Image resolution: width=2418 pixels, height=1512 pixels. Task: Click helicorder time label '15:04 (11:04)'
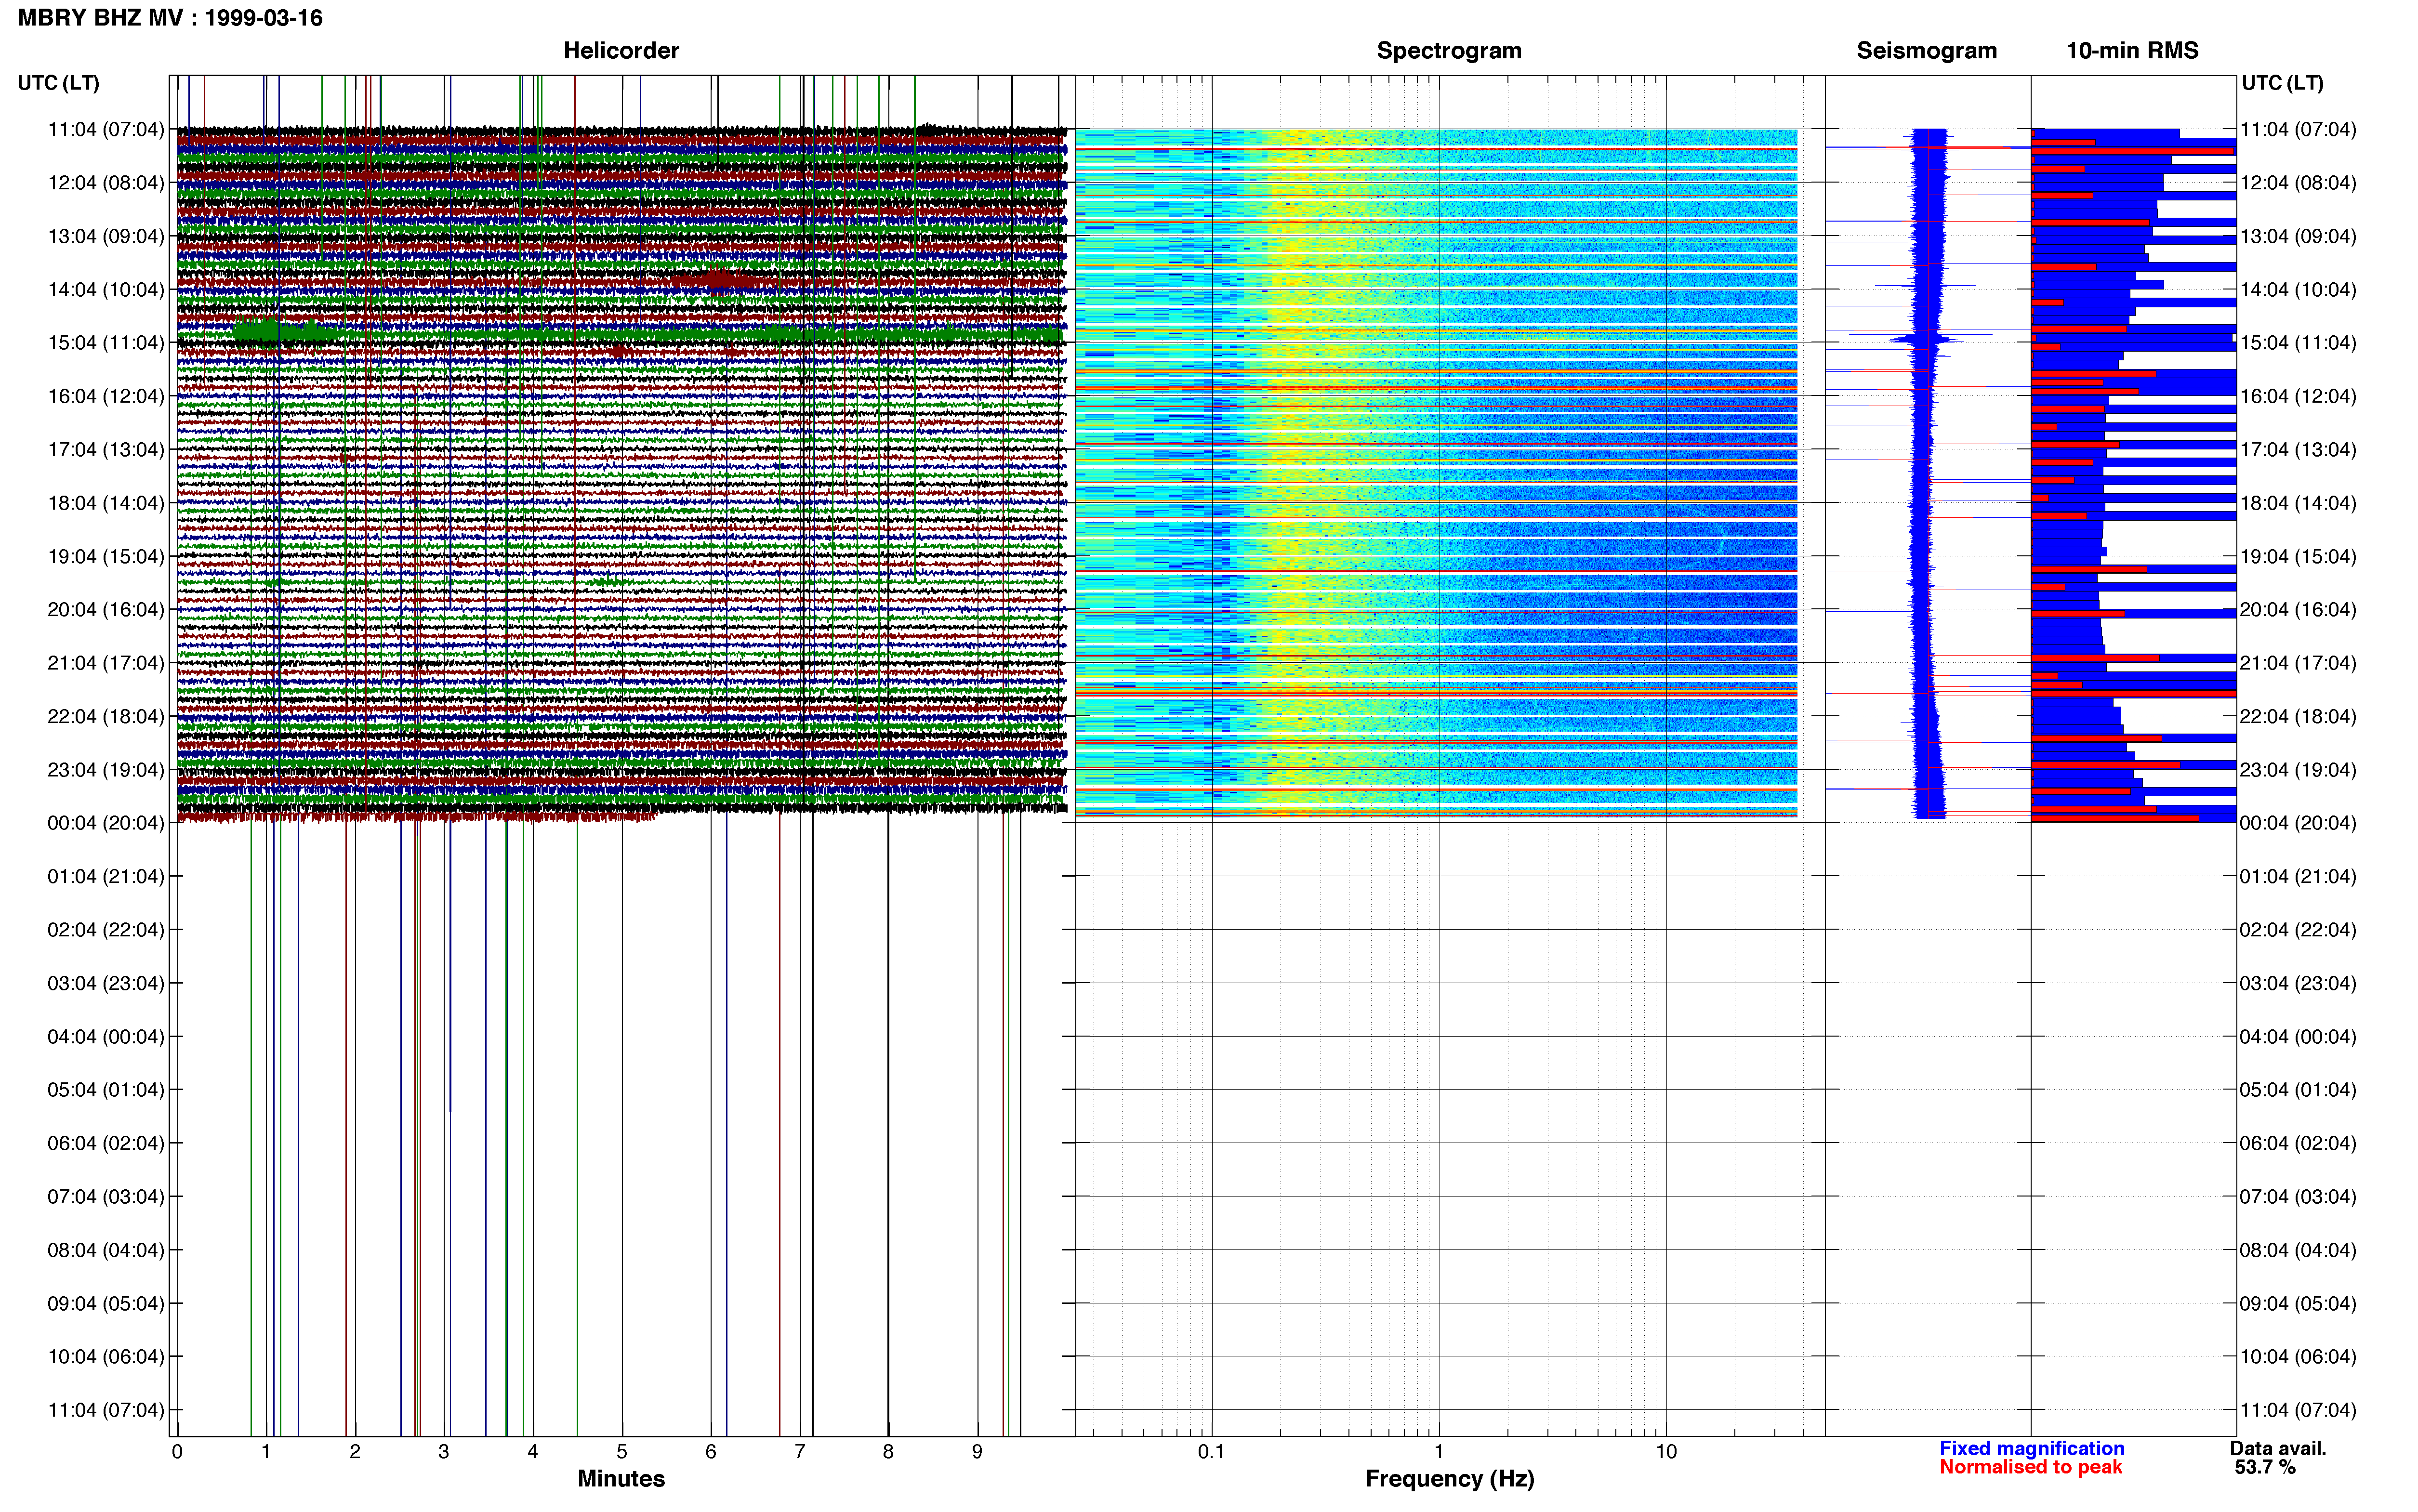(x=106, y=343)
